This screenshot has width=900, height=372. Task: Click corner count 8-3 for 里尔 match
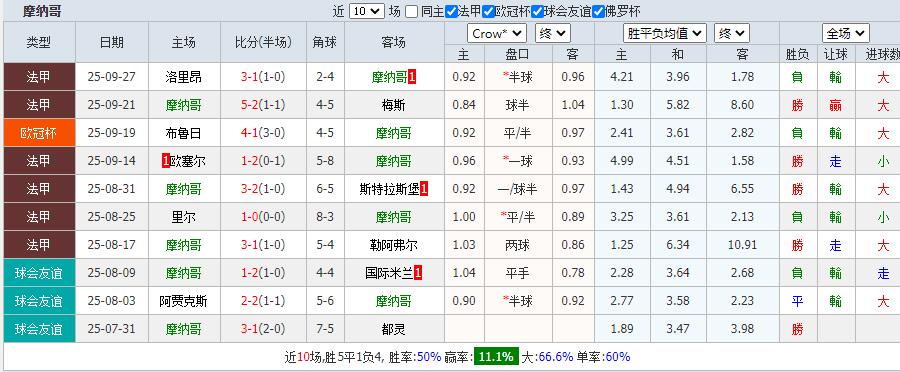325,217
